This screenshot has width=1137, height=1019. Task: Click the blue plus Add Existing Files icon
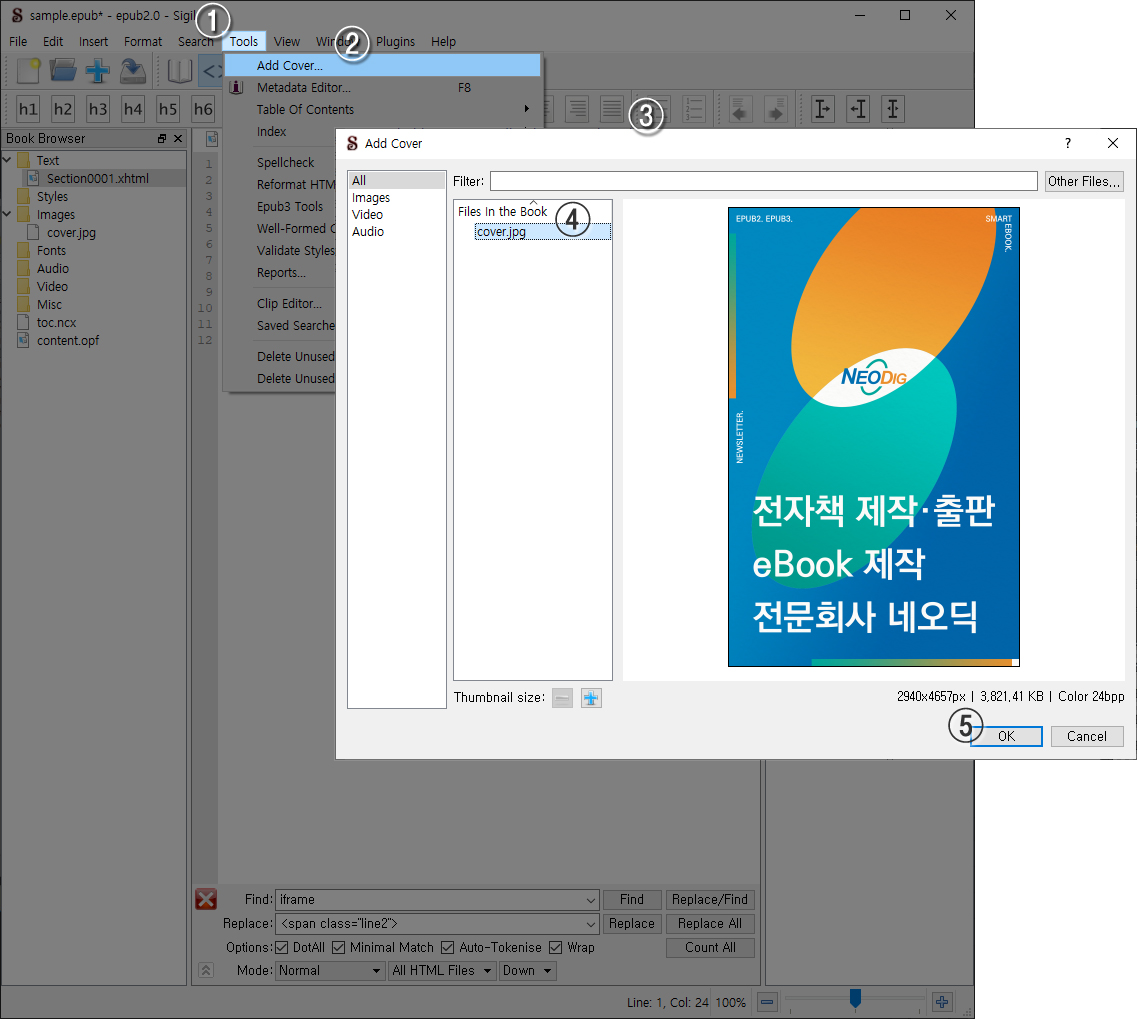click(x=97, y=71)
